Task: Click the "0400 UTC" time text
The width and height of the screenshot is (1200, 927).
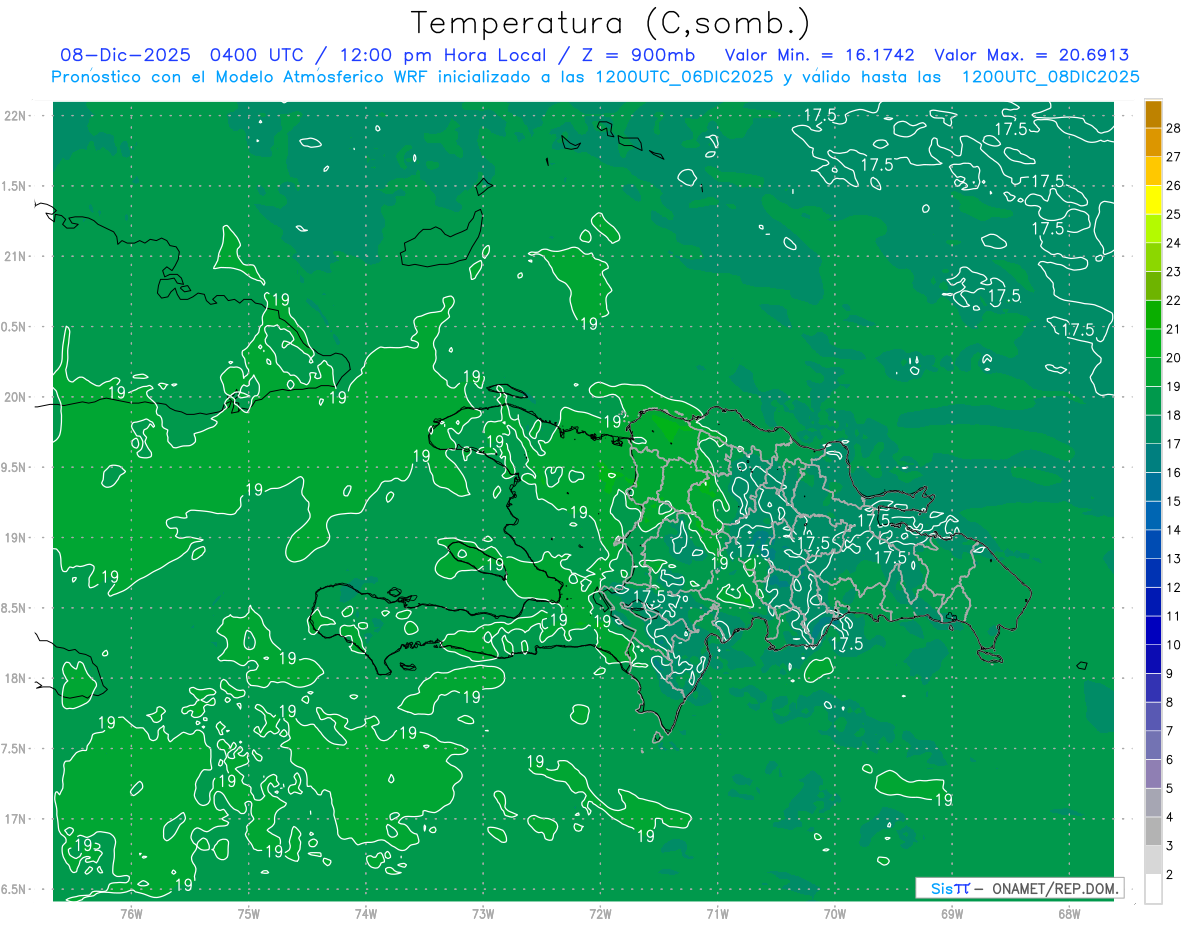Action: tap(259, 55)
